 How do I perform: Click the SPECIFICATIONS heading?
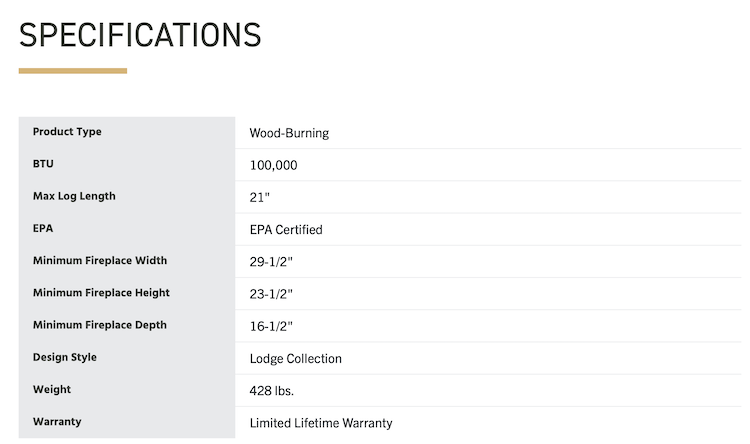(x=140, y=34)
